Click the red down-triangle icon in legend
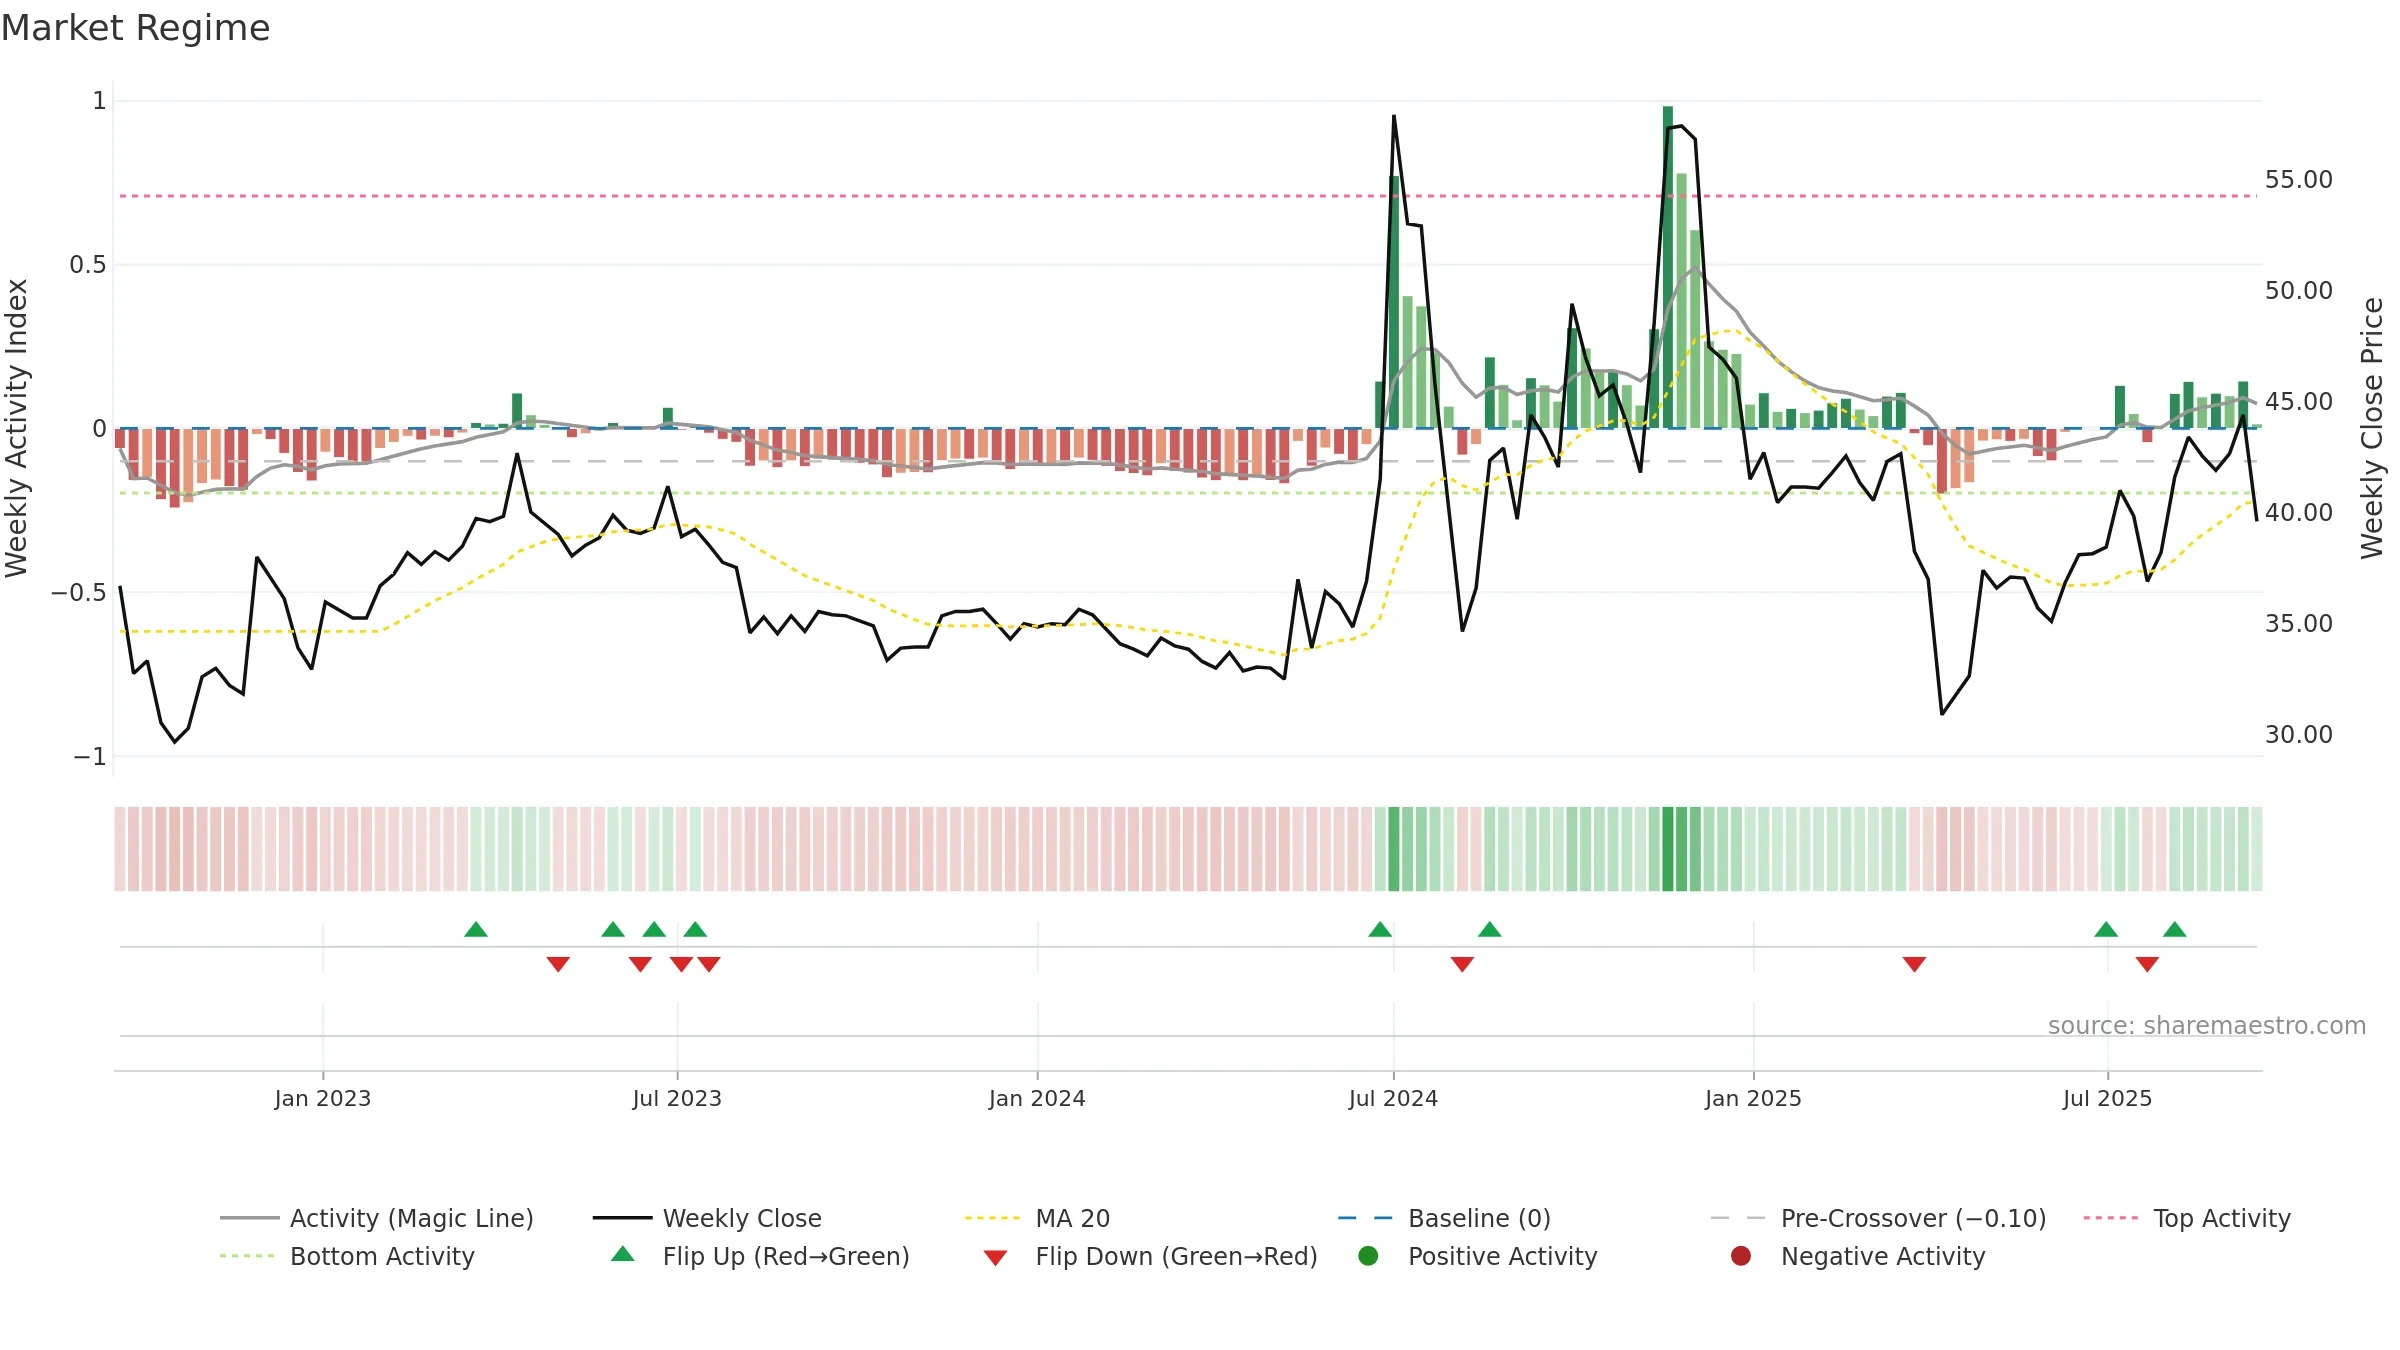Viewport: 2400px width, 1350px height. pos(995,1258)
